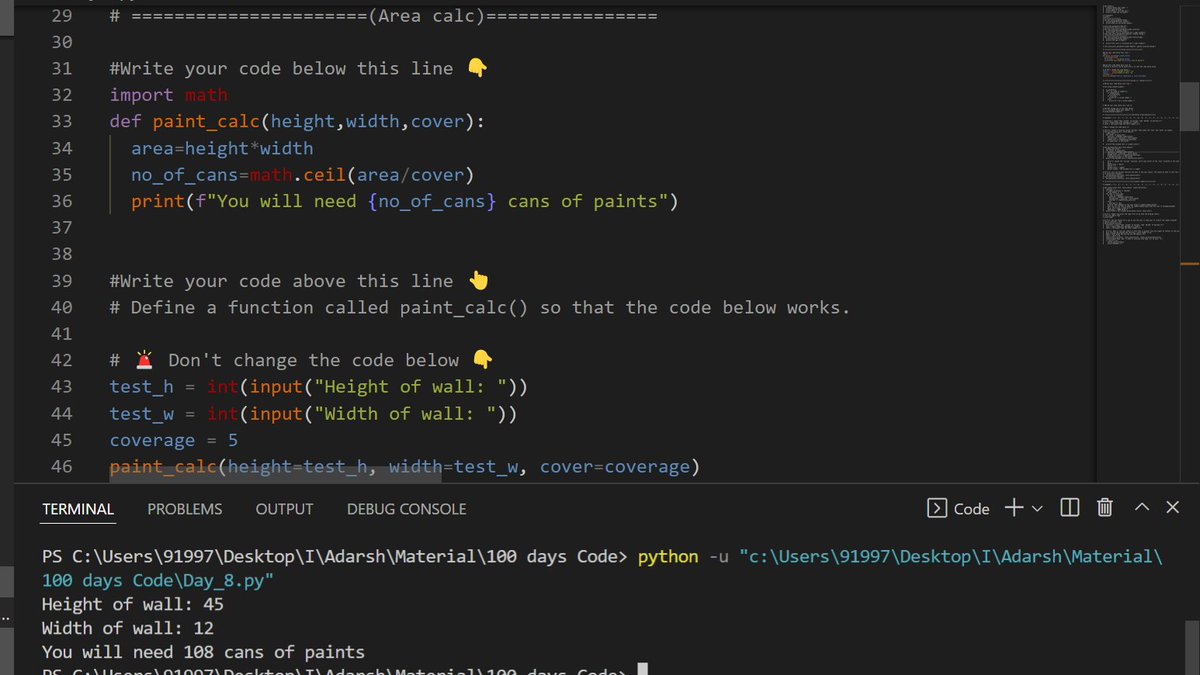The width and height of the screenshot is (1200, 675).
Task: Open a new terminal with the plus icon
Action: [x=1013, y=508]
